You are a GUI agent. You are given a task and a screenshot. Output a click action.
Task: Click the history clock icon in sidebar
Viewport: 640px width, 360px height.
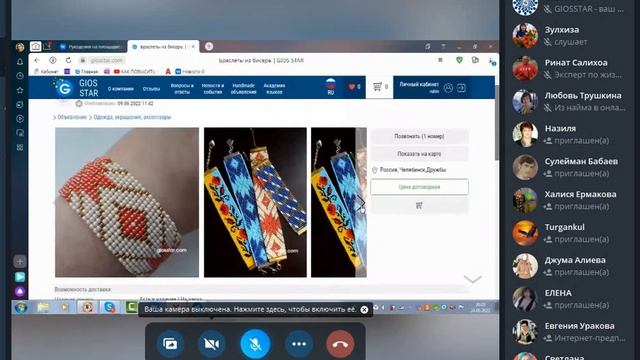pos(20,76)
